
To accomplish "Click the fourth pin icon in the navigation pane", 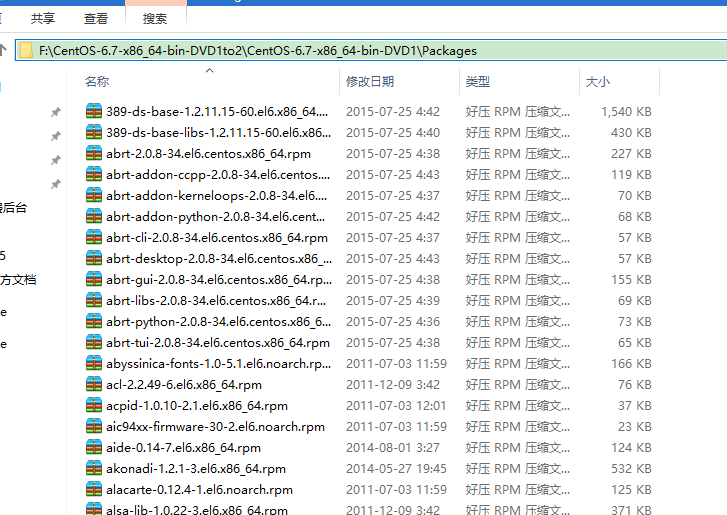I will [x=56, y=184].
